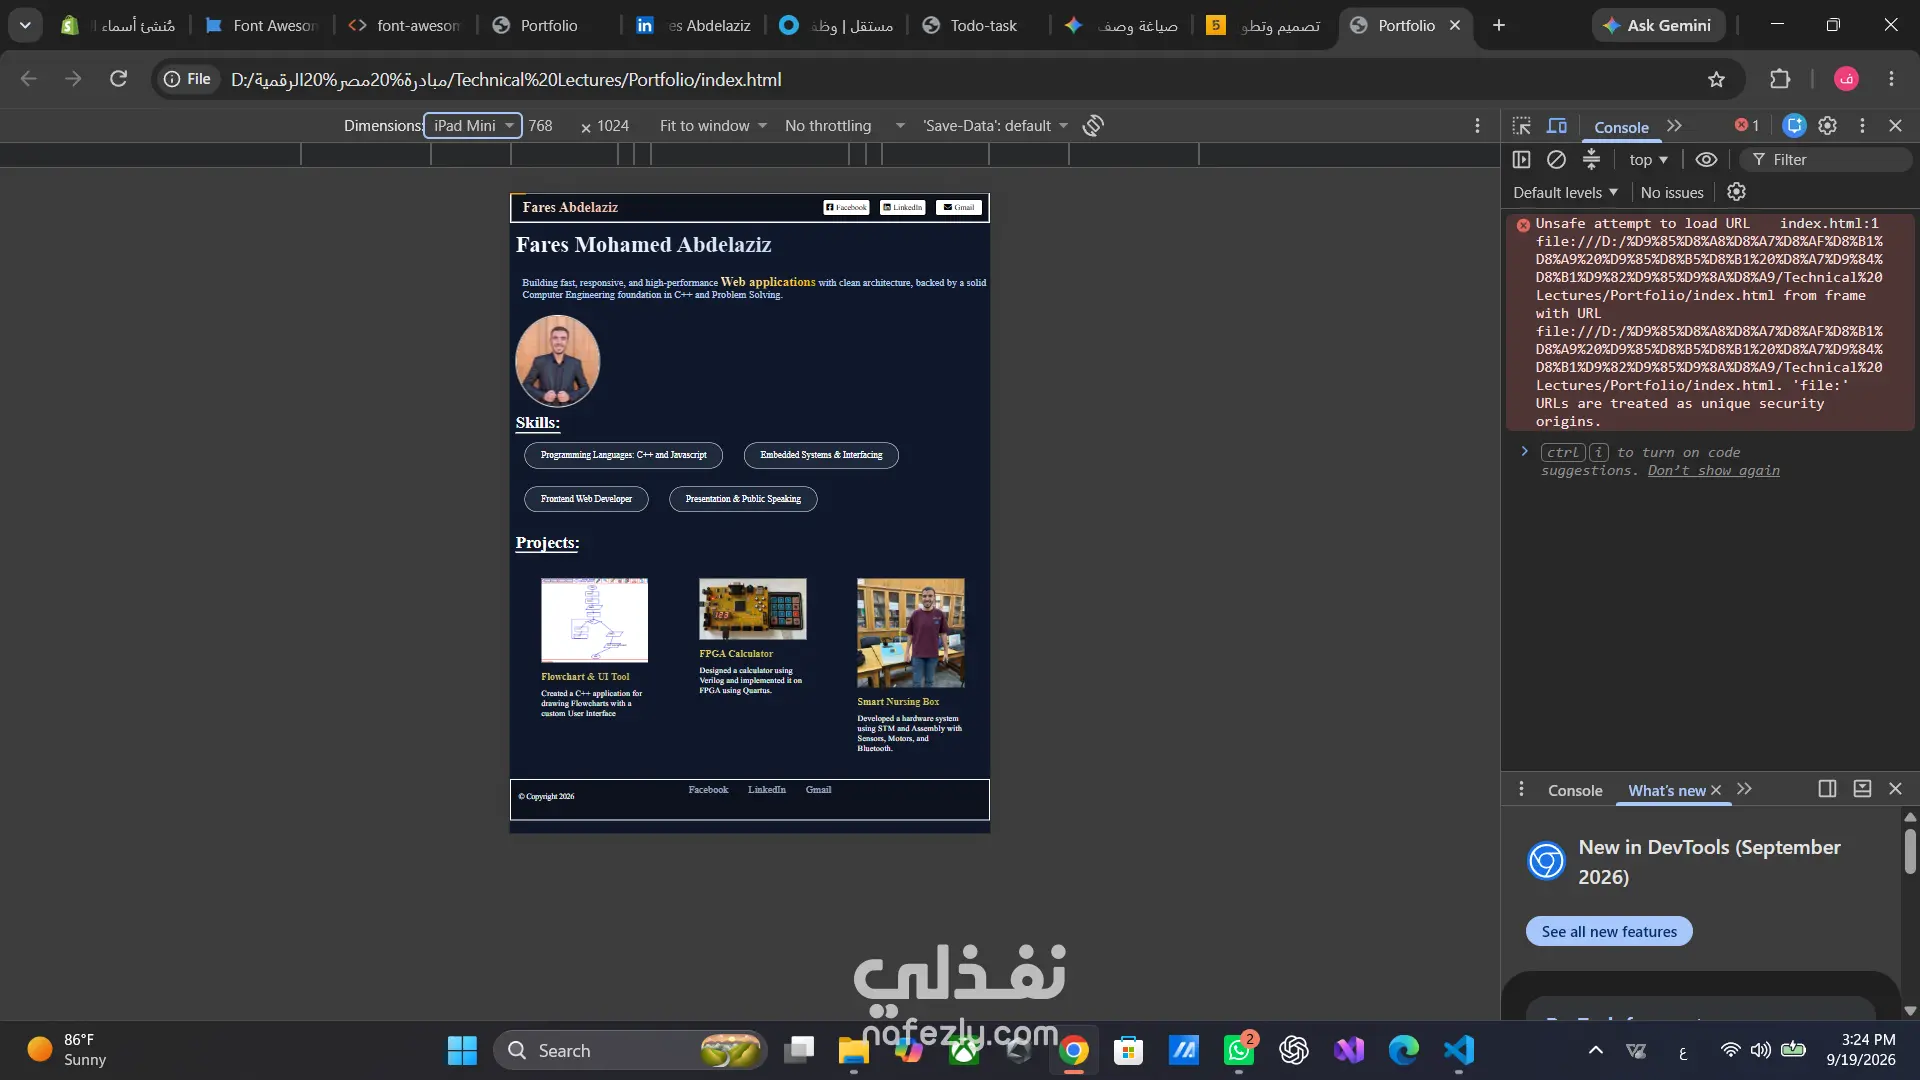Screen dimensions: 1920x1080
Task: Click the Don't show again link
Action: (x=1714, y=471)
